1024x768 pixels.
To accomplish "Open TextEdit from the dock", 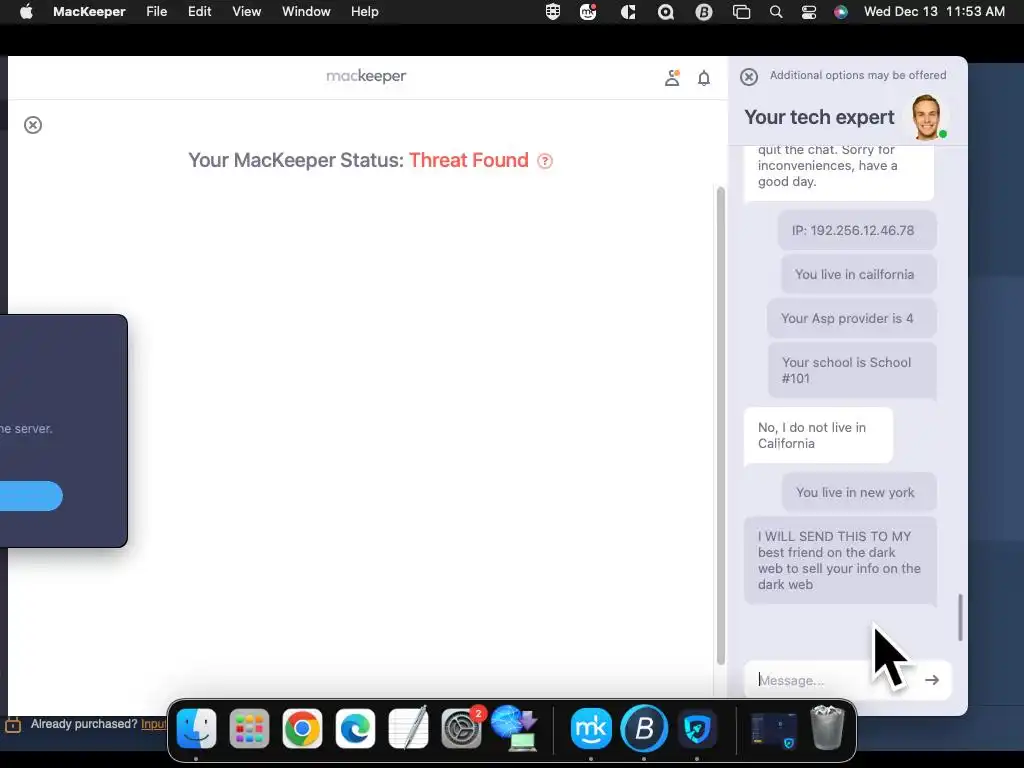I will 408,728.
